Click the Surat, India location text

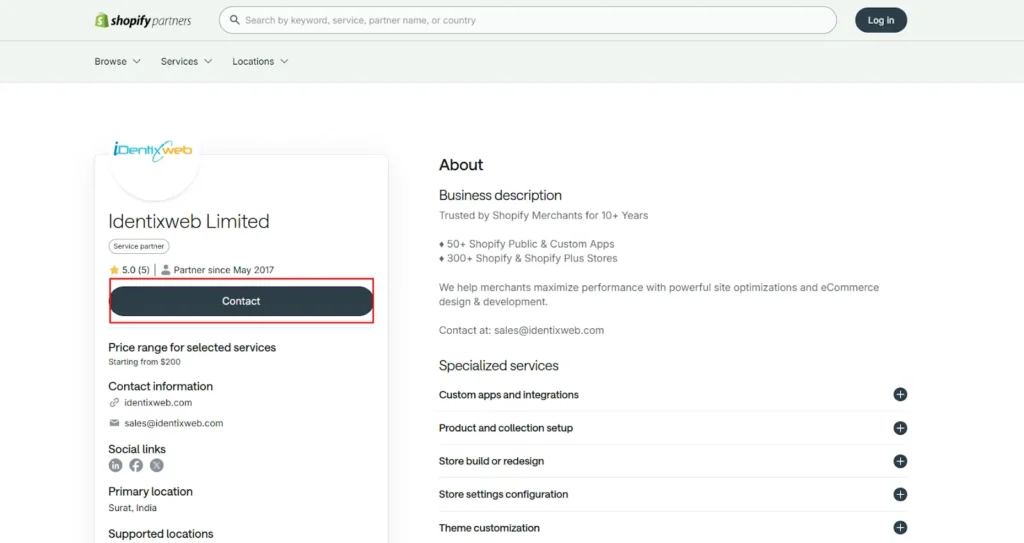[133, 508]
